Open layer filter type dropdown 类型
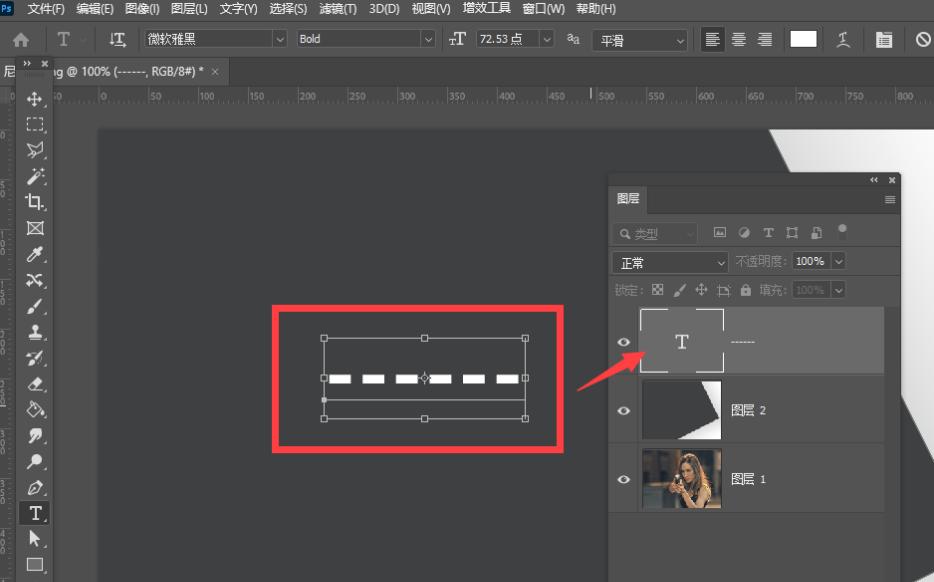 click(x=655, y=234)
